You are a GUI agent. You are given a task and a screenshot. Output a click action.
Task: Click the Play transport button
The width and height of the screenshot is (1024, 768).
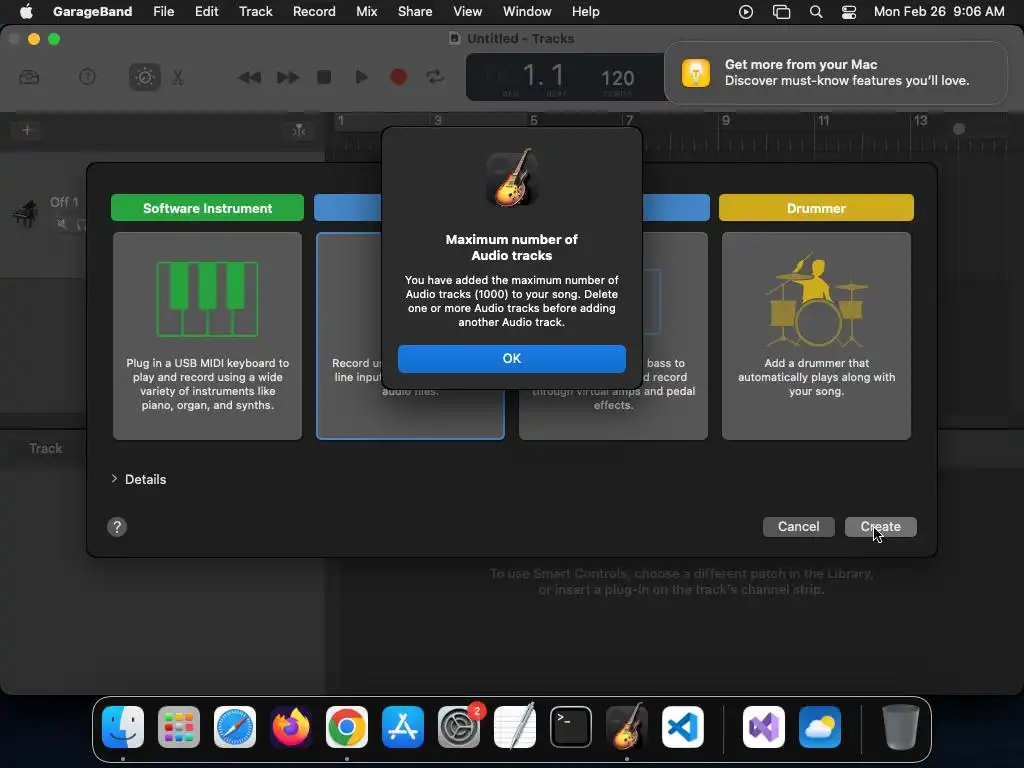361,77
